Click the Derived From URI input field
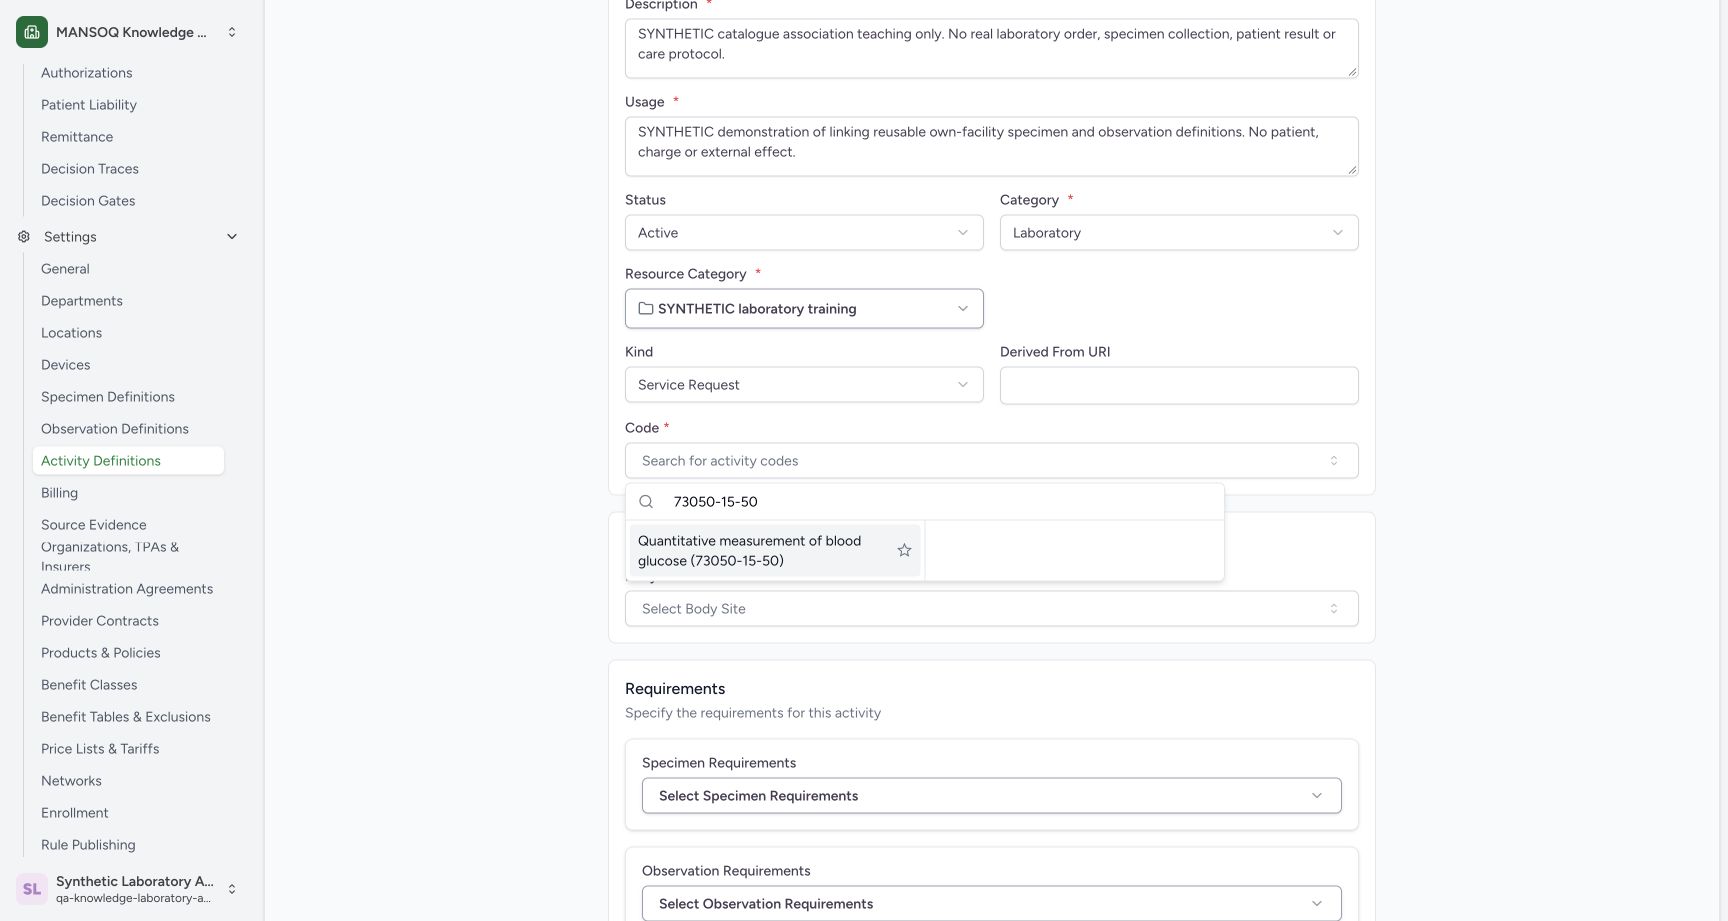The width and height of the screenshot is (1728, 921). 1179,386
